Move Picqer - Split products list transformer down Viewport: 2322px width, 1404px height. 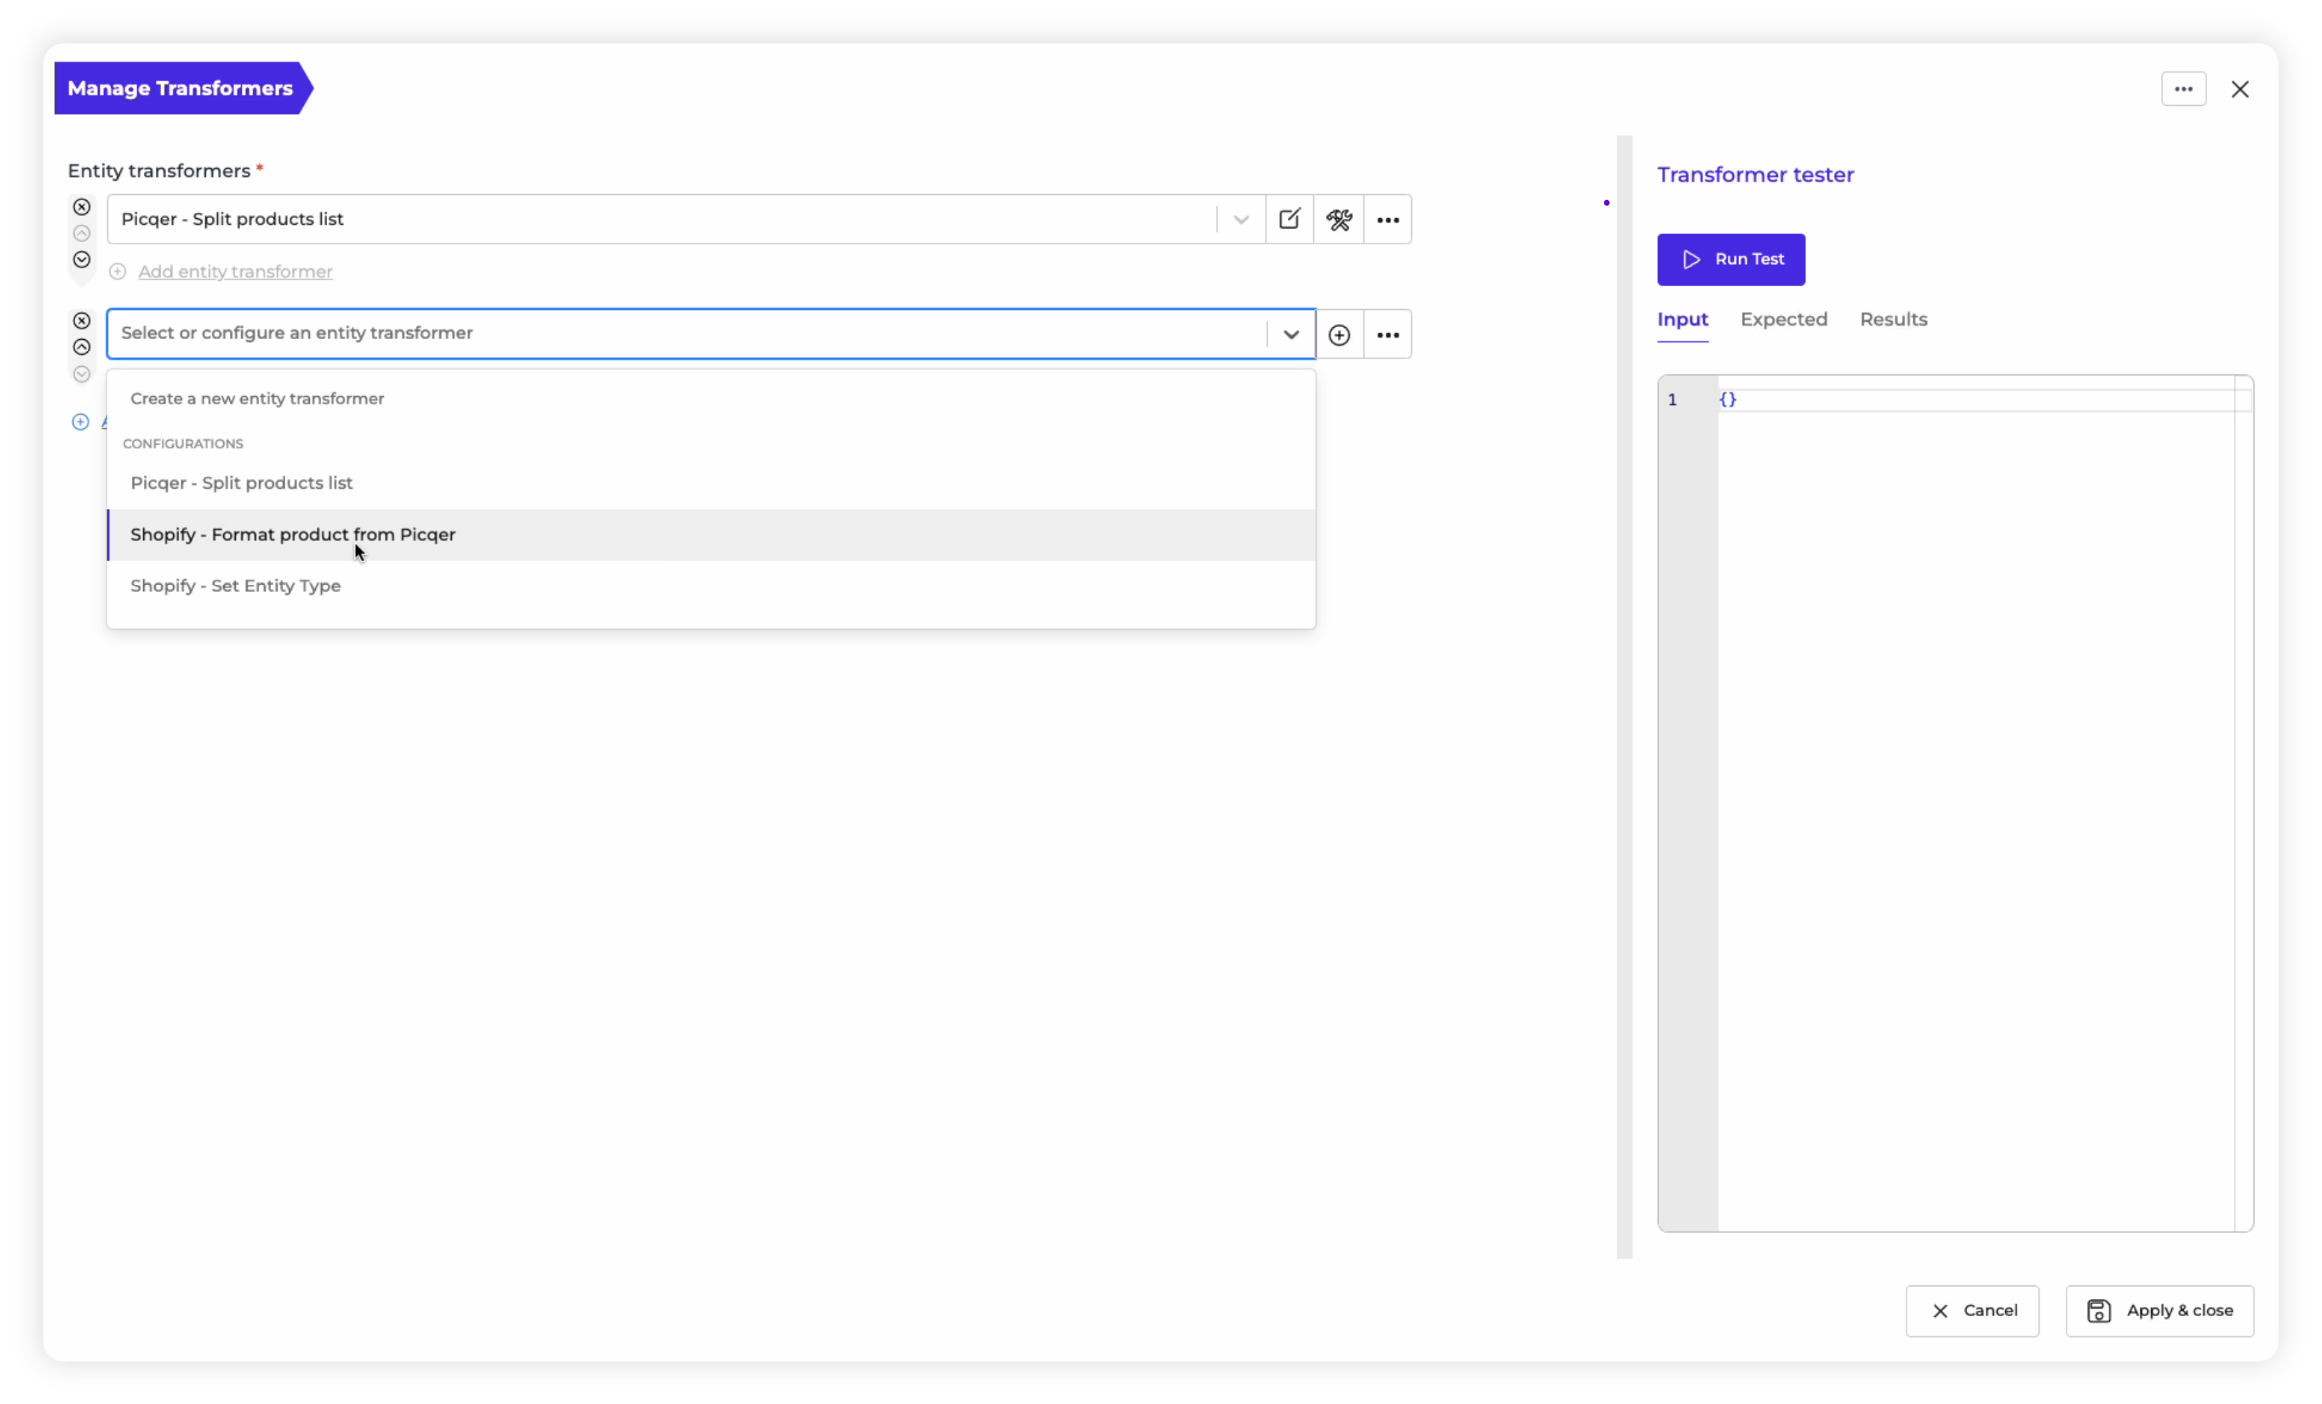coord(82,260)
